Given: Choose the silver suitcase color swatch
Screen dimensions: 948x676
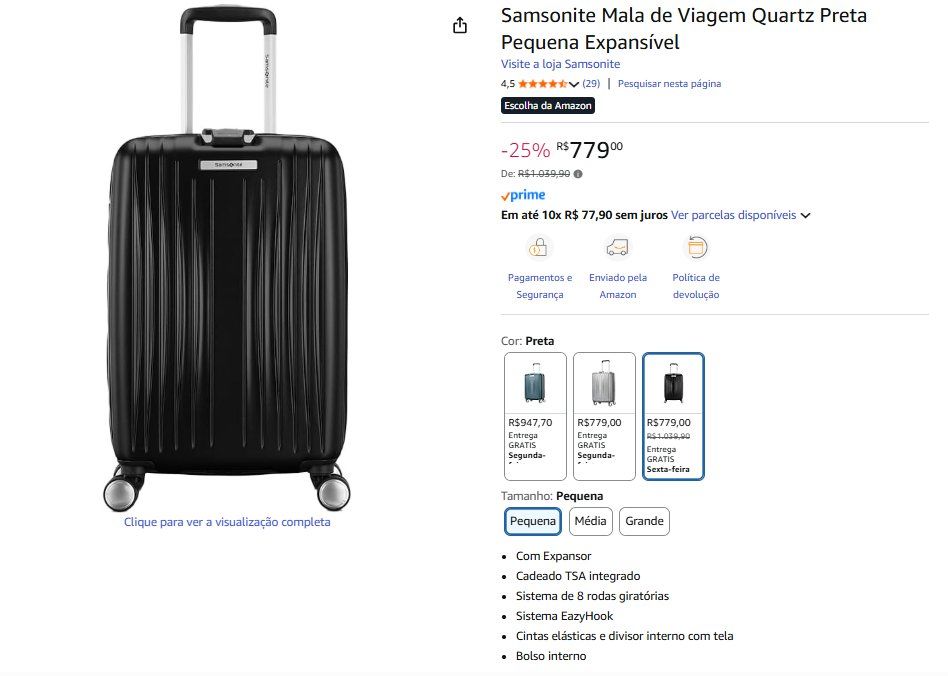Looking at the screenshot, I should click(604, 416).
